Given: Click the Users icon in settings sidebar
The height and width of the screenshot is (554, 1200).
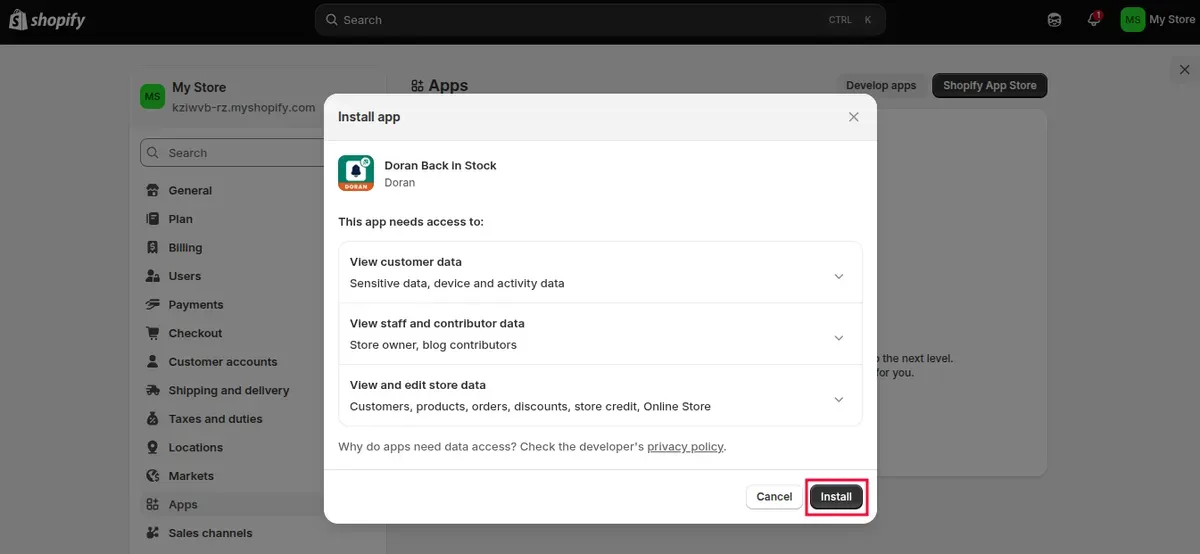Looking at the screenshot, I should coord(153,276).
